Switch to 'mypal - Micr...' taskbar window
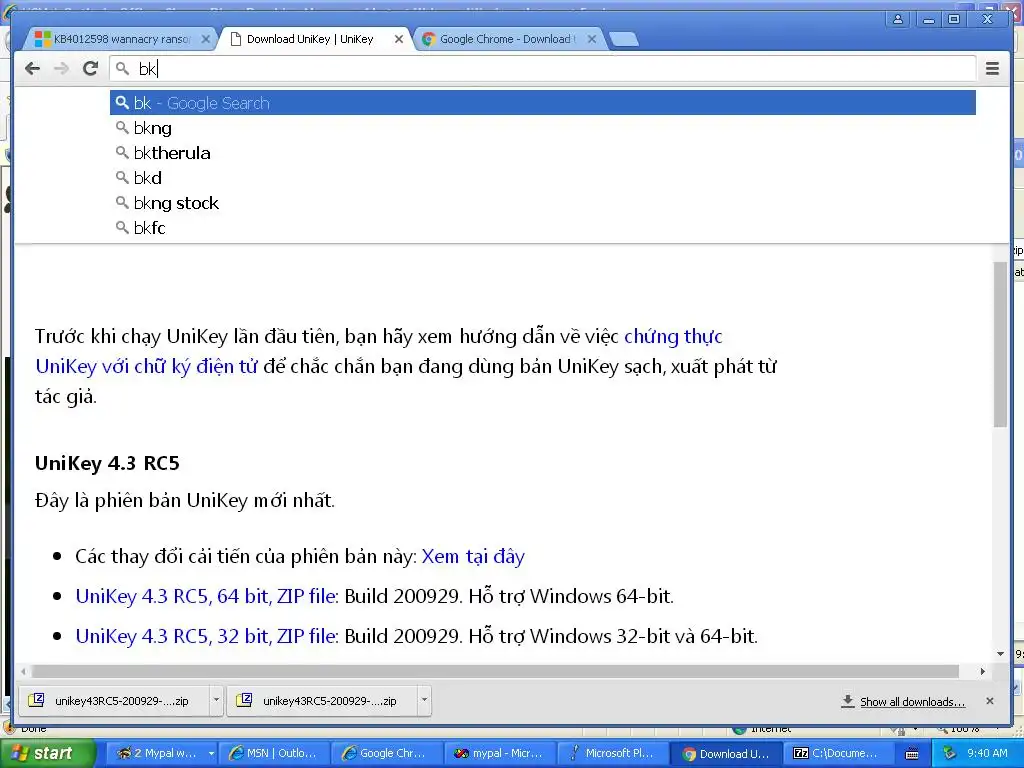The height and width of the screenshot is (768, 1024). tap(499, 754)
